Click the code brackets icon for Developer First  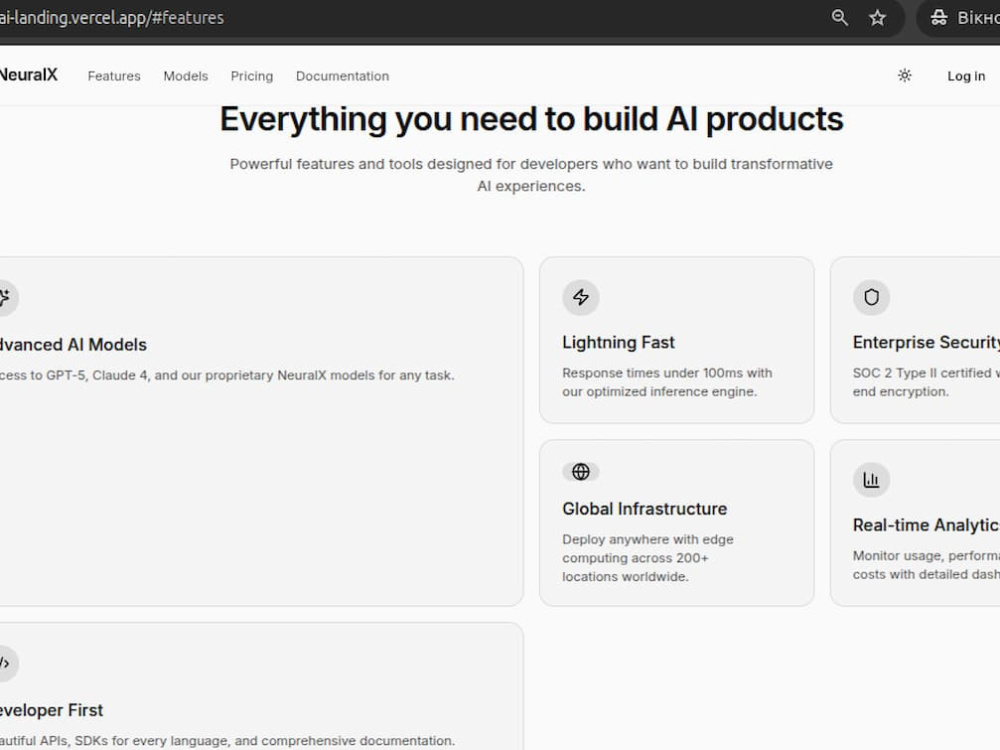(4, 663)
